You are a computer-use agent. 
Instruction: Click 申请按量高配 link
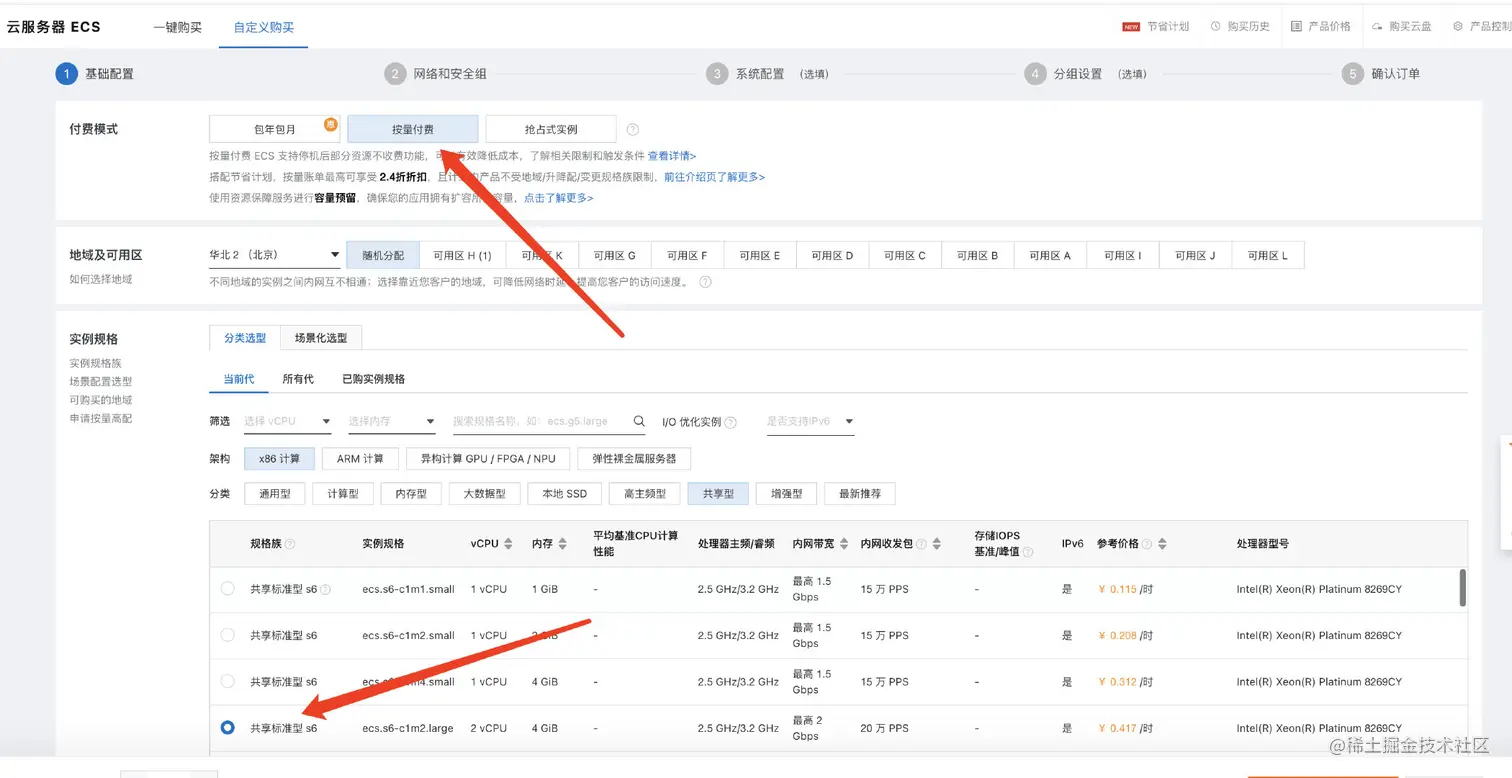101,418
